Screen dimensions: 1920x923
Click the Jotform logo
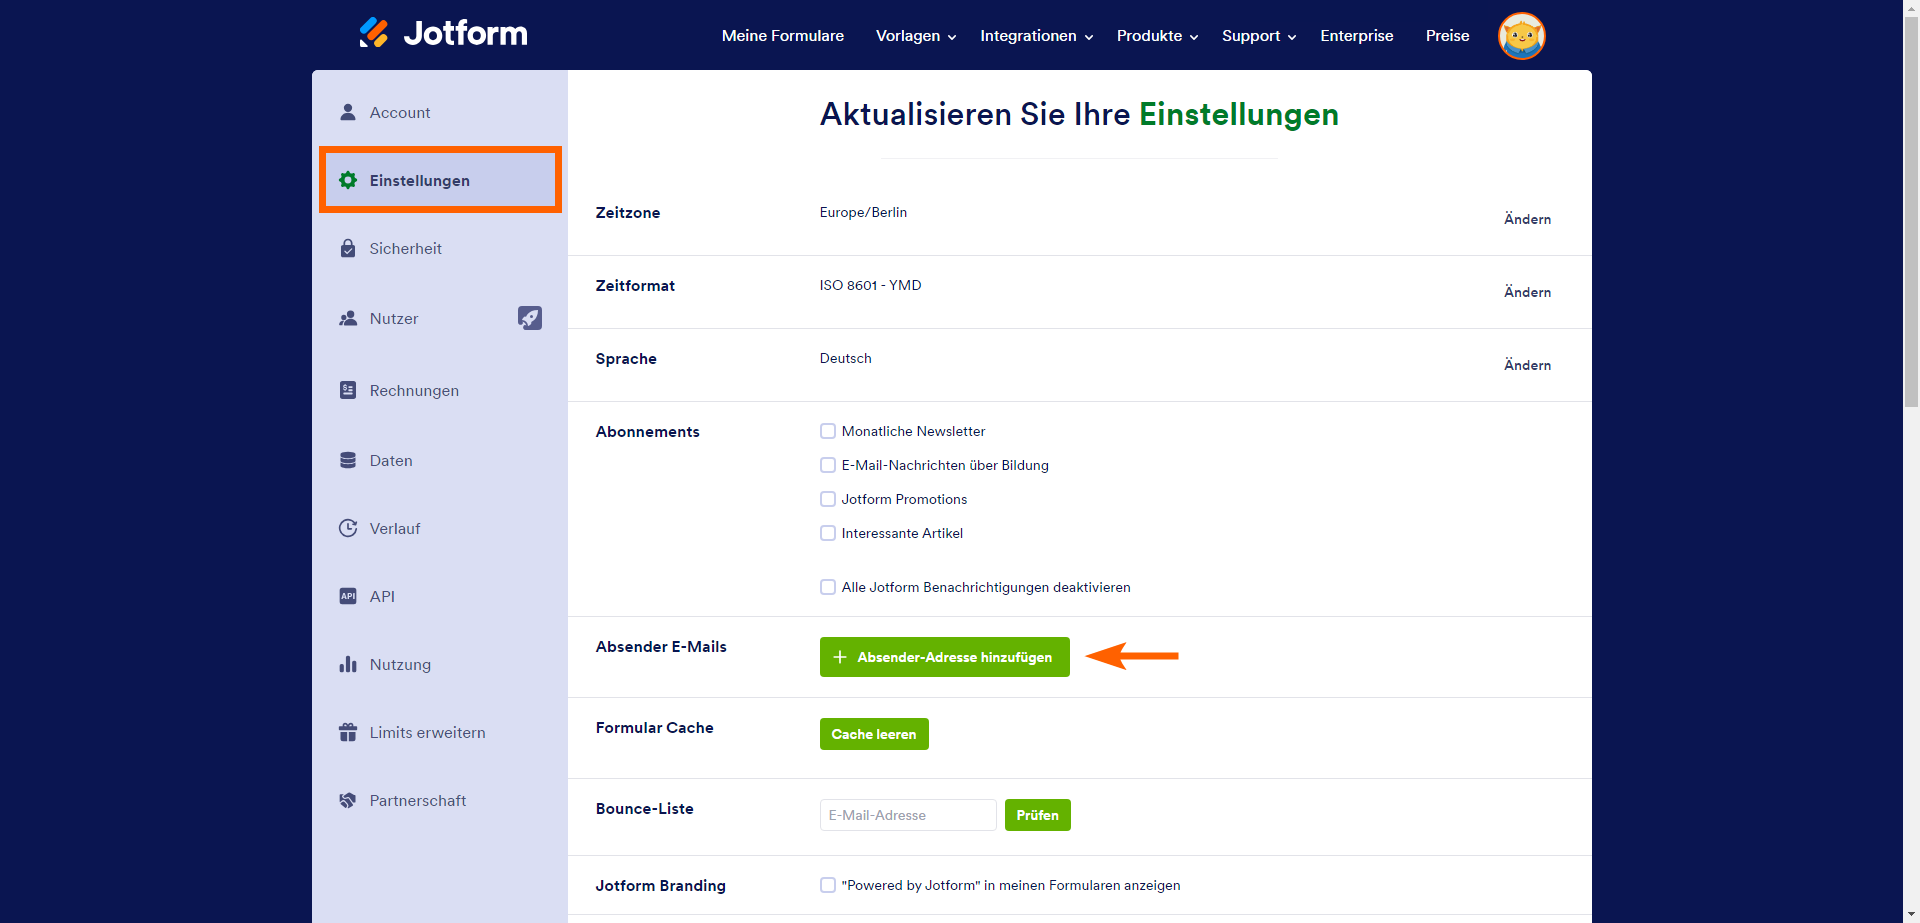click(x=443, y=33)
